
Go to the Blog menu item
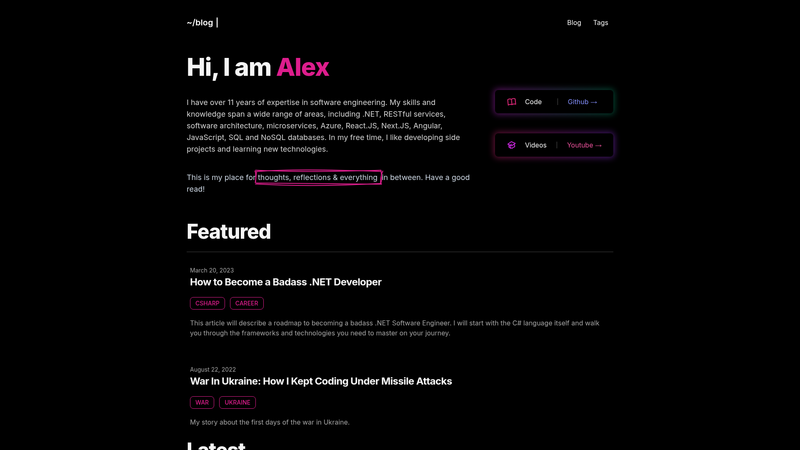click(574, 22)
